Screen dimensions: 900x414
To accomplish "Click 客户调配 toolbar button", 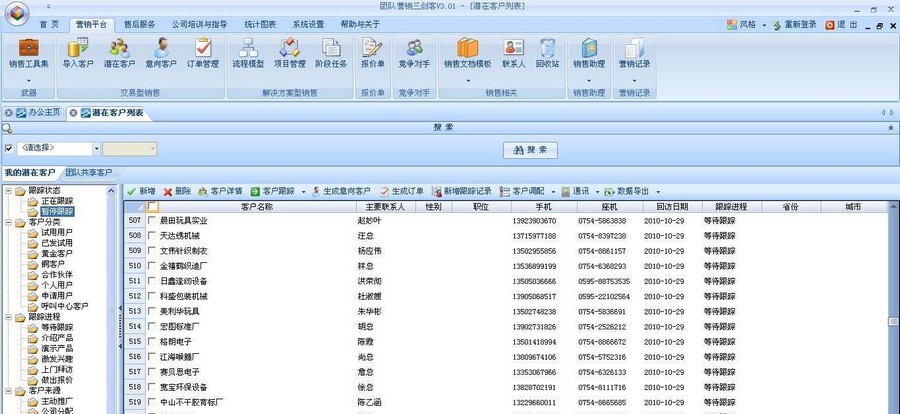I will coord(522,191).
